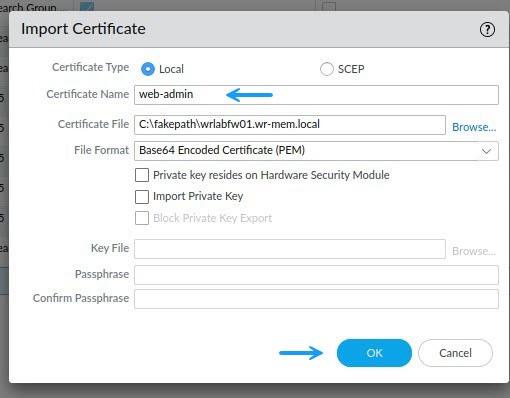Open the help question mark icon

(487, 30)
